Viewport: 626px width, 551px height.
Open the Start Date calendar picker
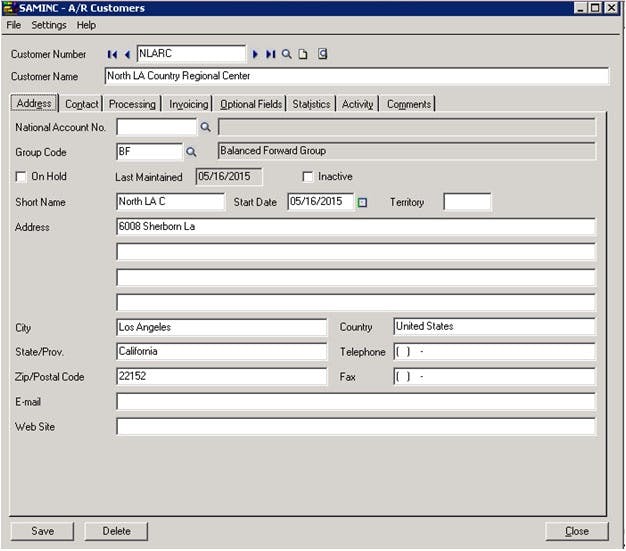click(x=362, y=202)
